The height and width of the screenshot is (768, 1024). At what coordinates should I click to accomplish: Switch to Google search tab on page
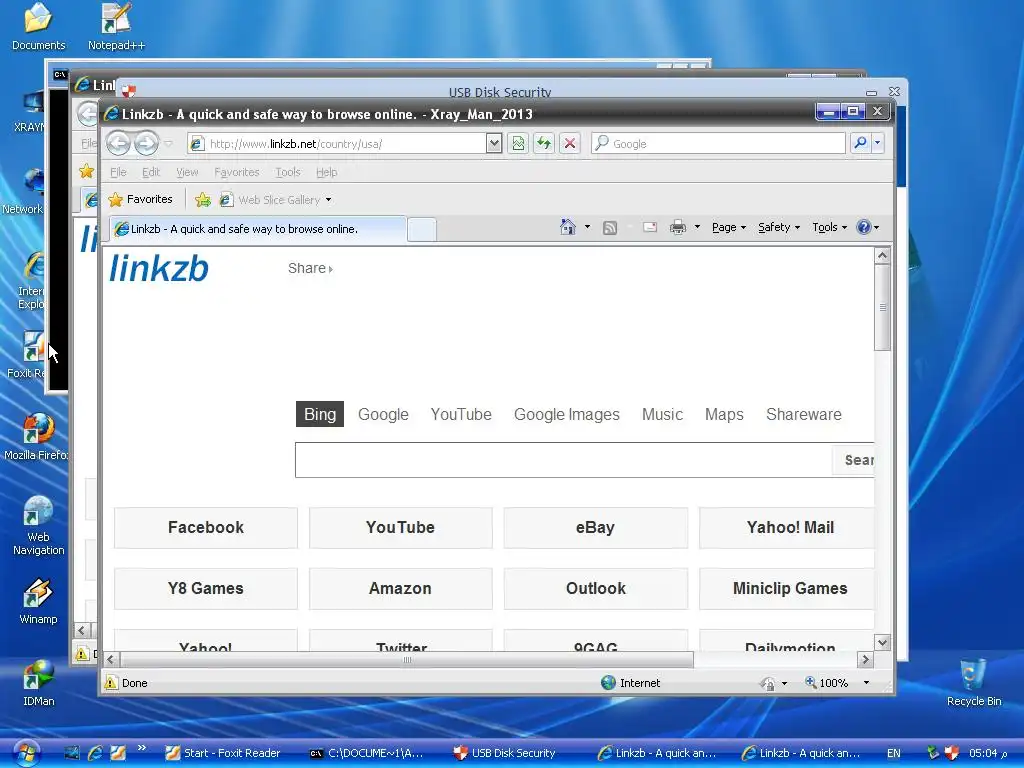(383, 415)
